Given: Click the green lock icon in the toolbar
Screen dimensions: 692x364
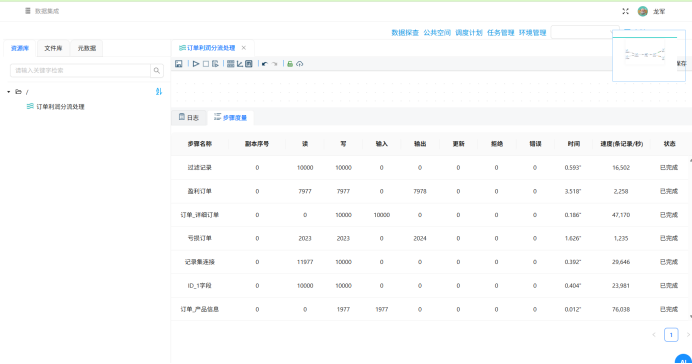Looking at the screenshot, I should click(290, 64).
